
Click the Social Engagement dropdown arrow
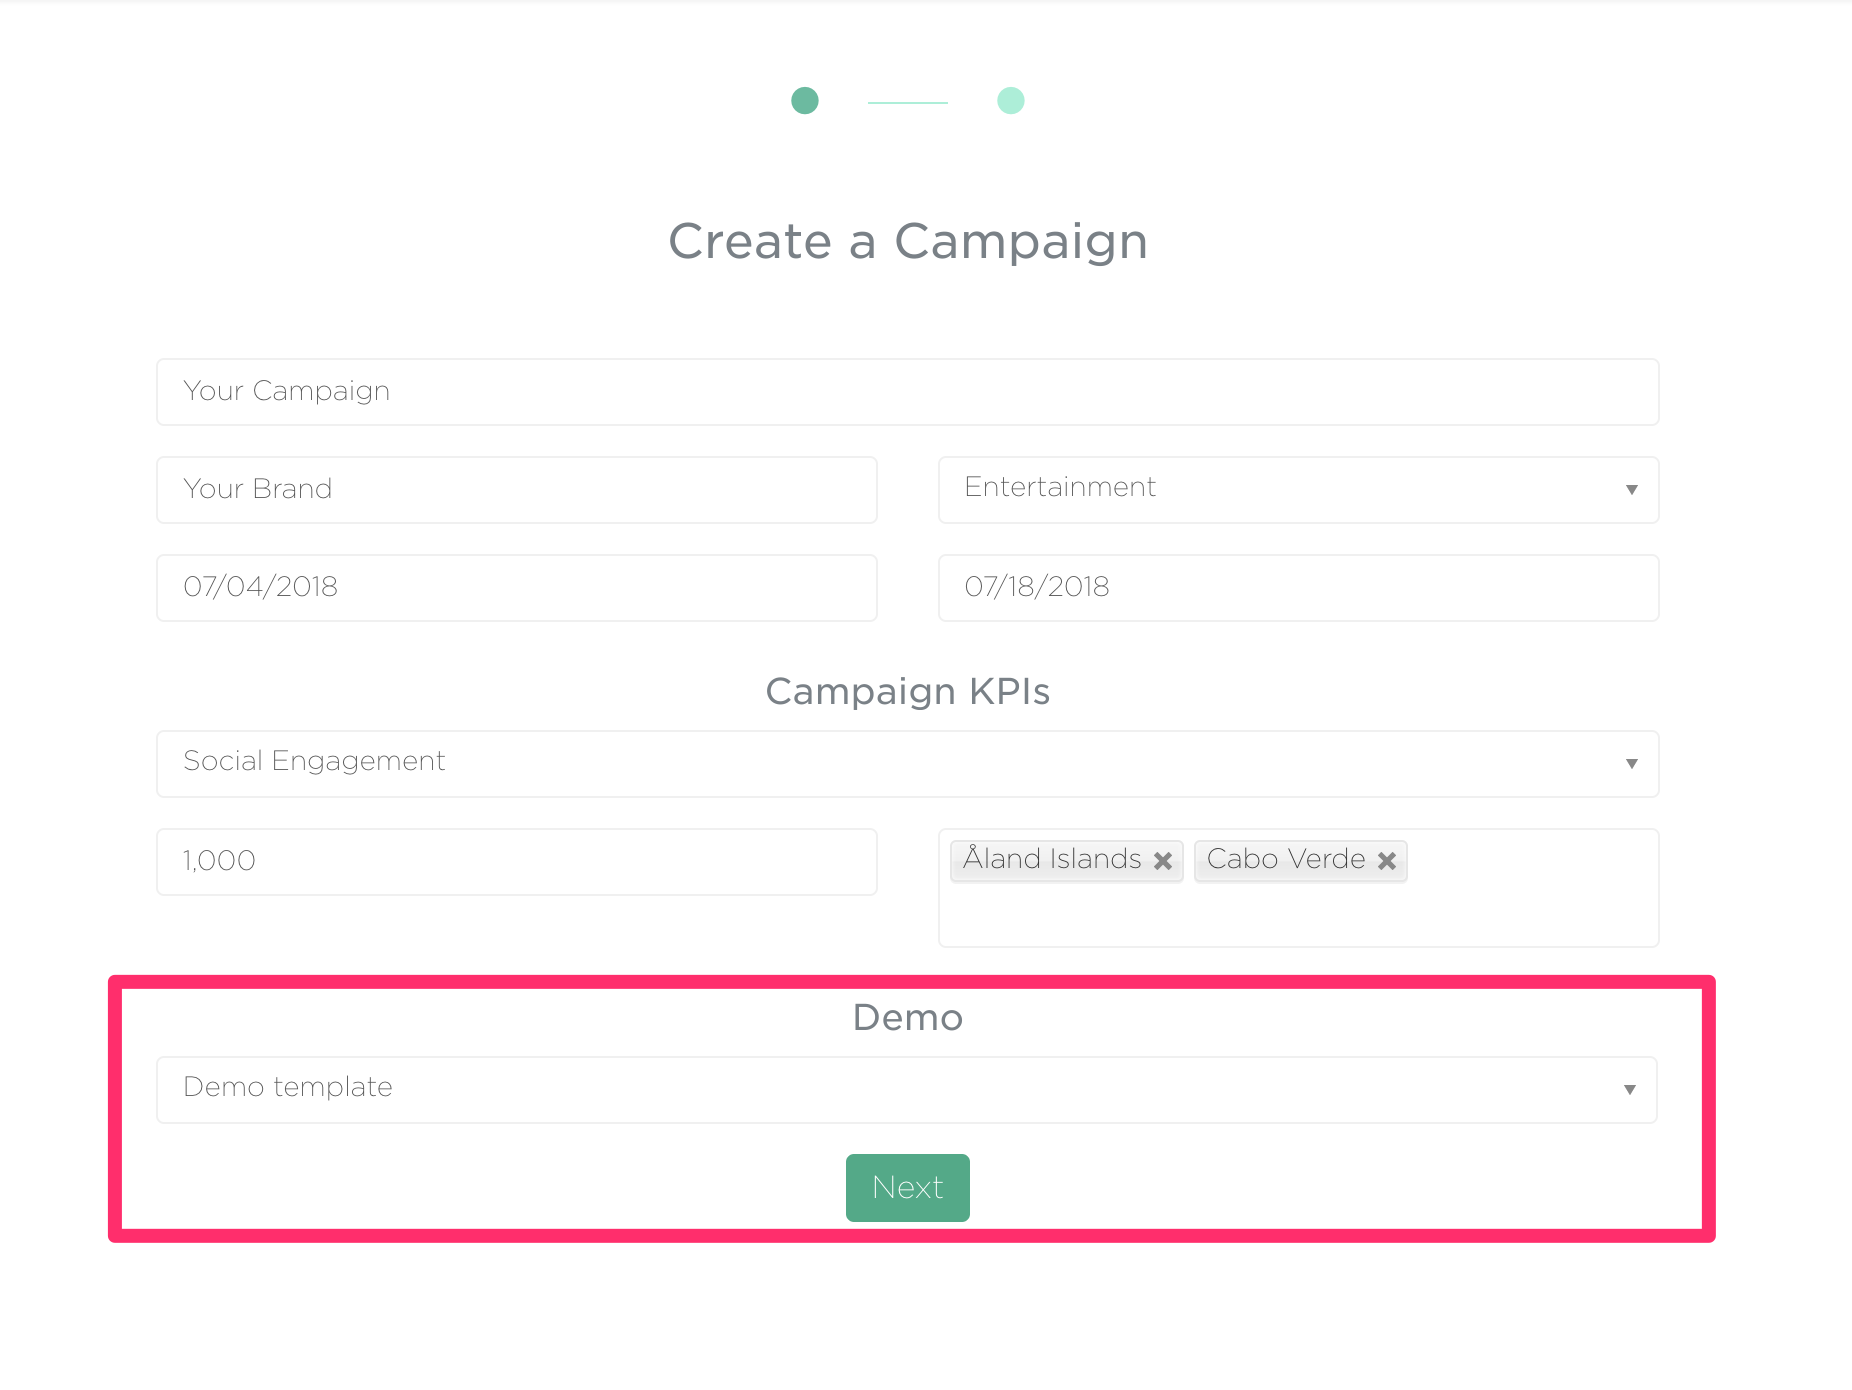1632,764
